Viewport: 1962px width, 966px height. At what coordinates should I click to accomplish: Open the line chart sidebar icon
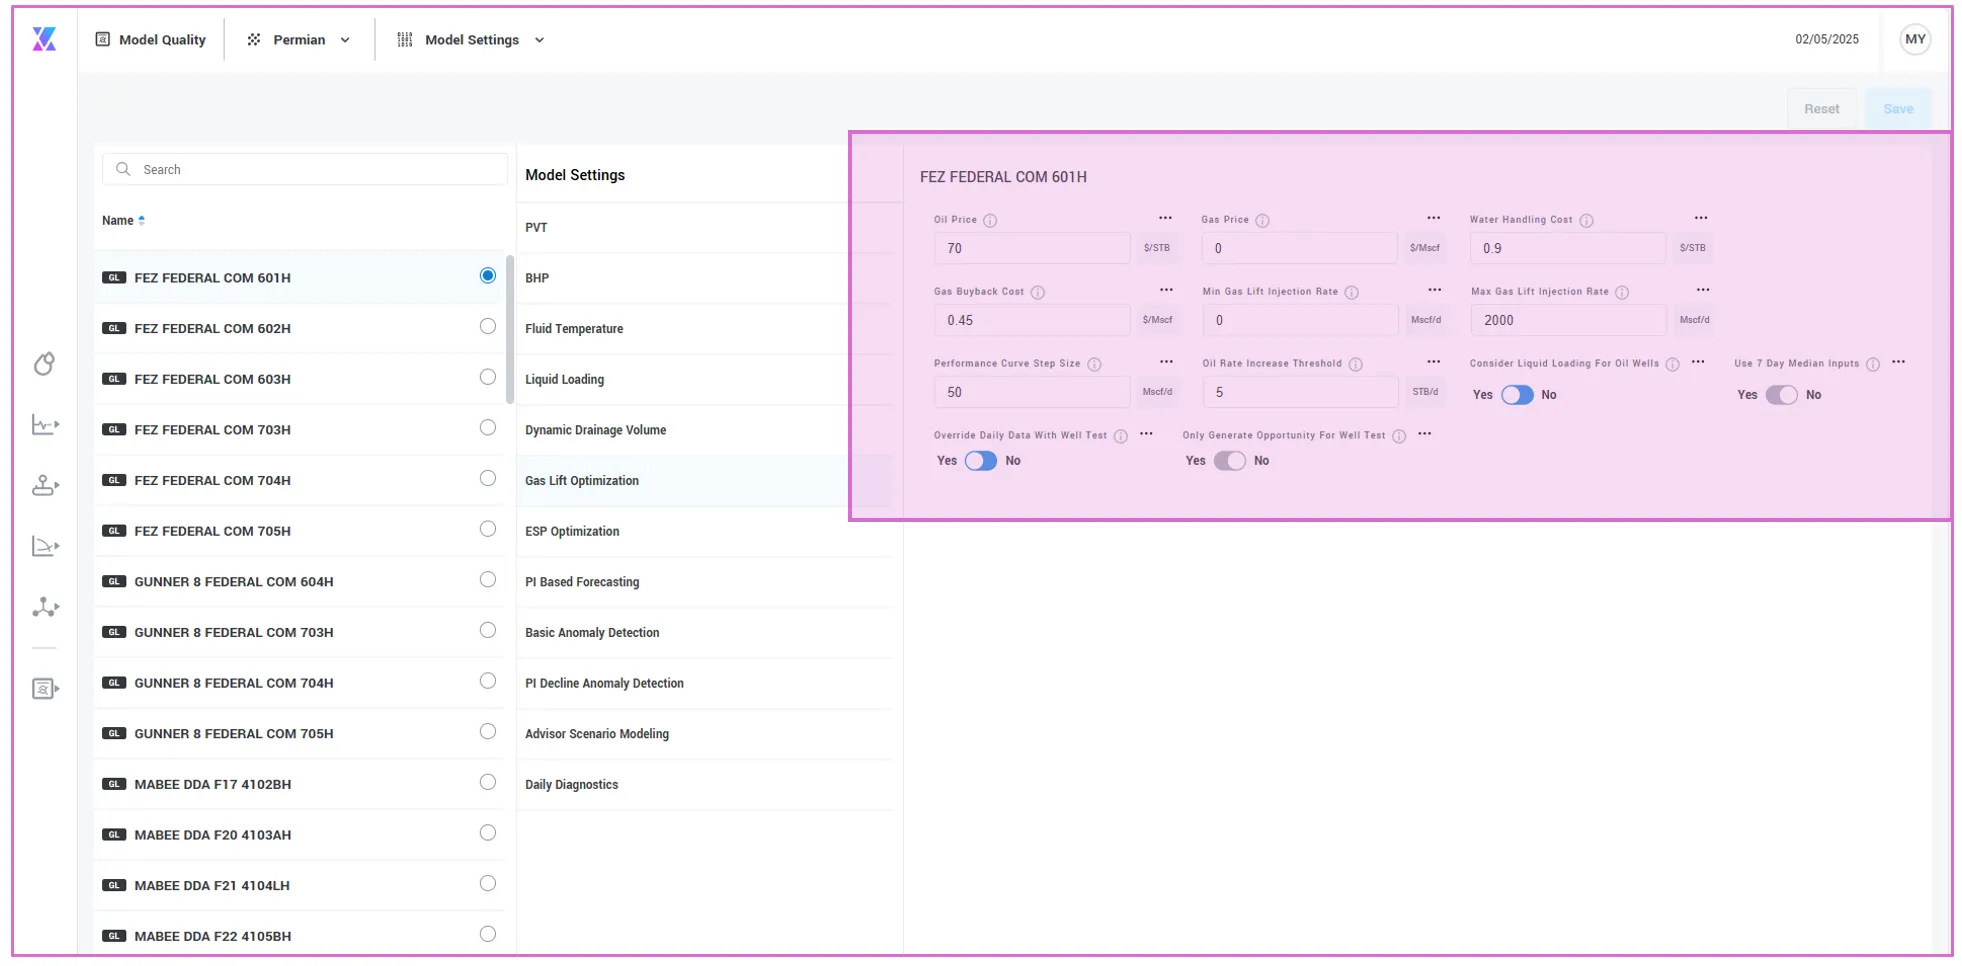coord(45,425)
